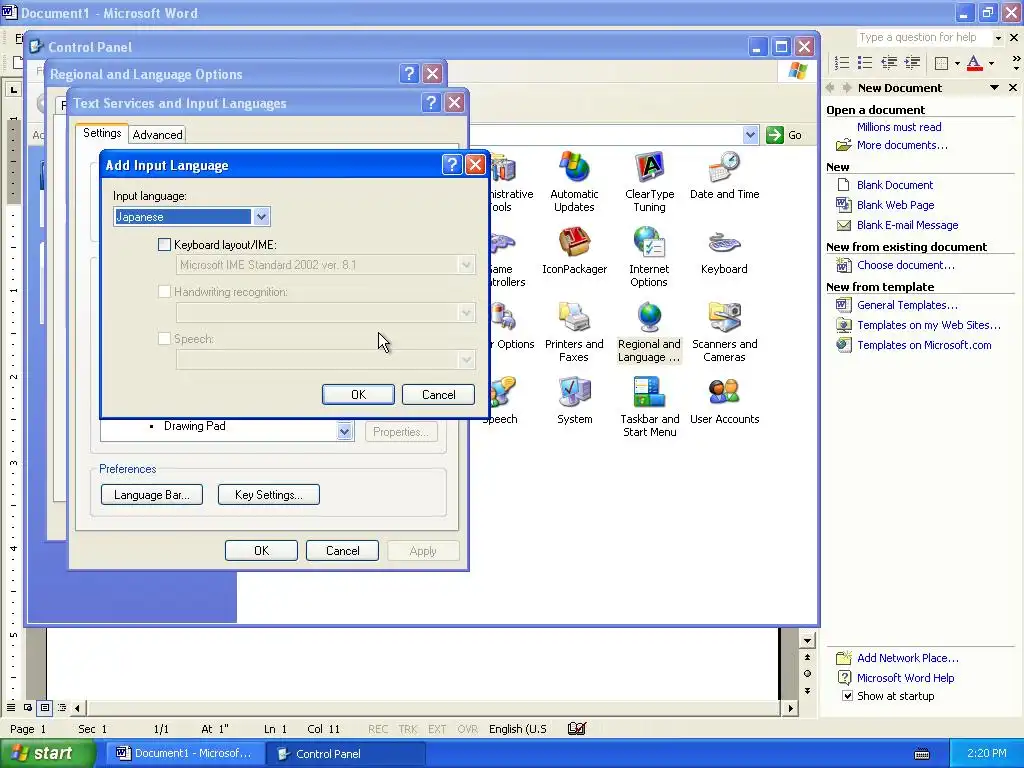Image resolution: width=1024 pixels, height=768 pixels.
Task: Click Add Network Place link
Action: [x=907, y=658]
